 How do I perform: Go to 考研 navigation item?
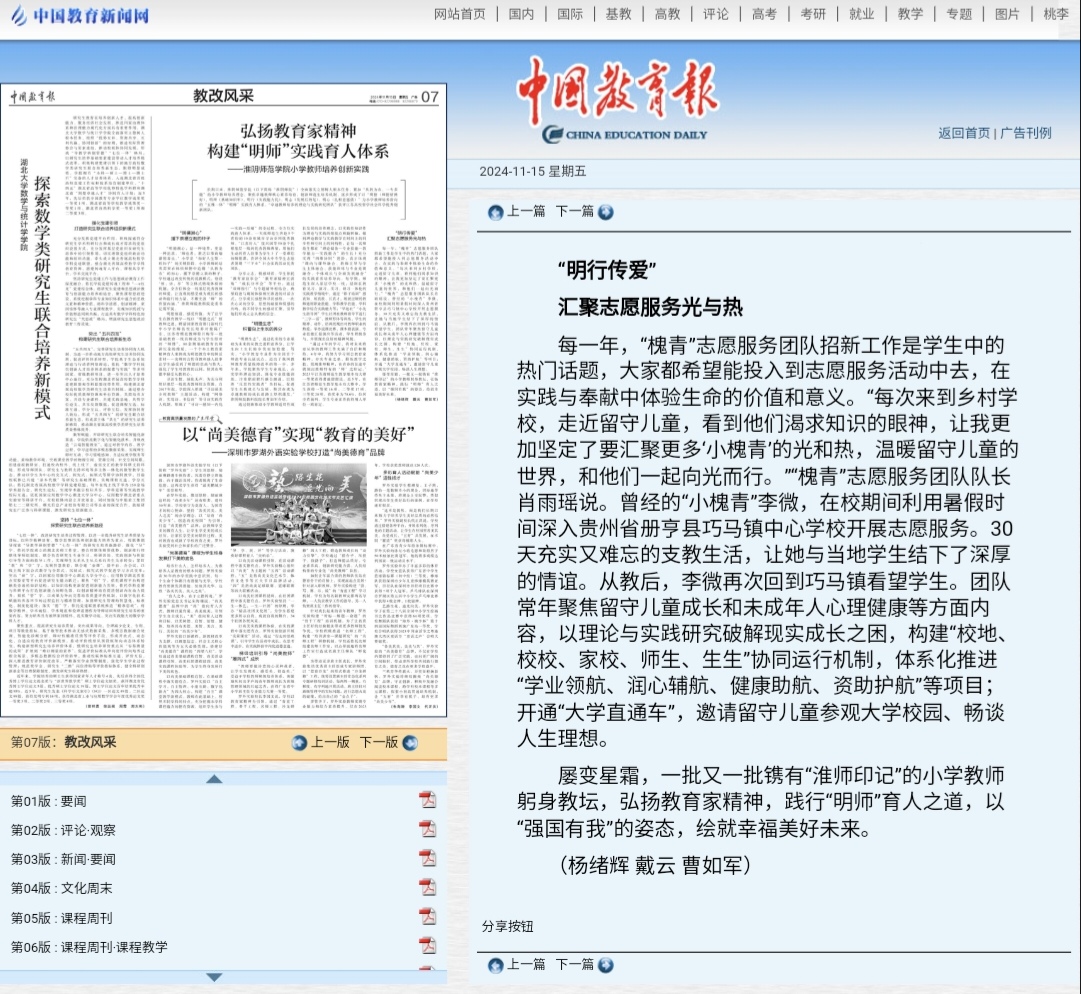coord(813,14)
